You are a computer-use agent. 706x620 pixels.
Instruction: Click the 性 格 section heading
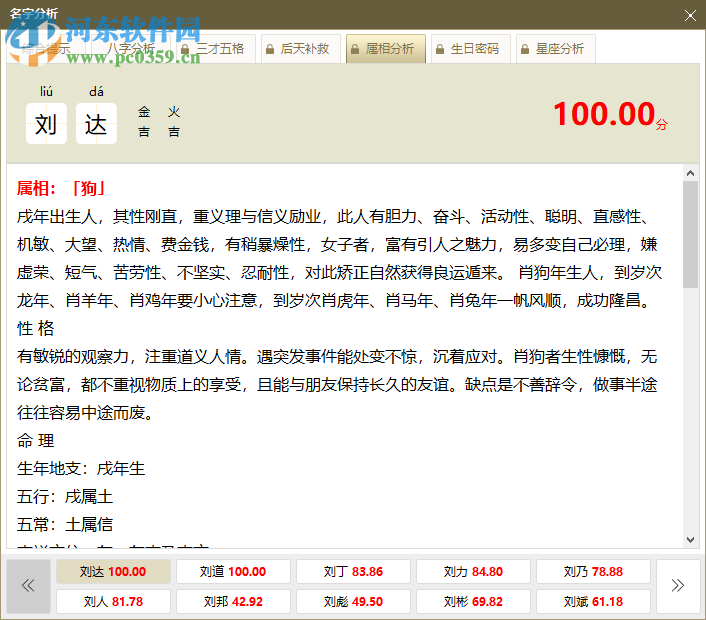(x=36, y=328)
